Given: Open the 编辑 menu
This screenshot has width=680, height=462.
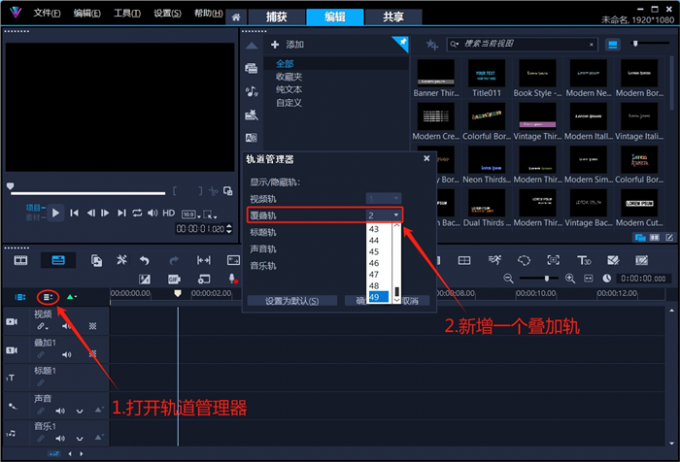Looking at the screenshot, I should [87, 13].
